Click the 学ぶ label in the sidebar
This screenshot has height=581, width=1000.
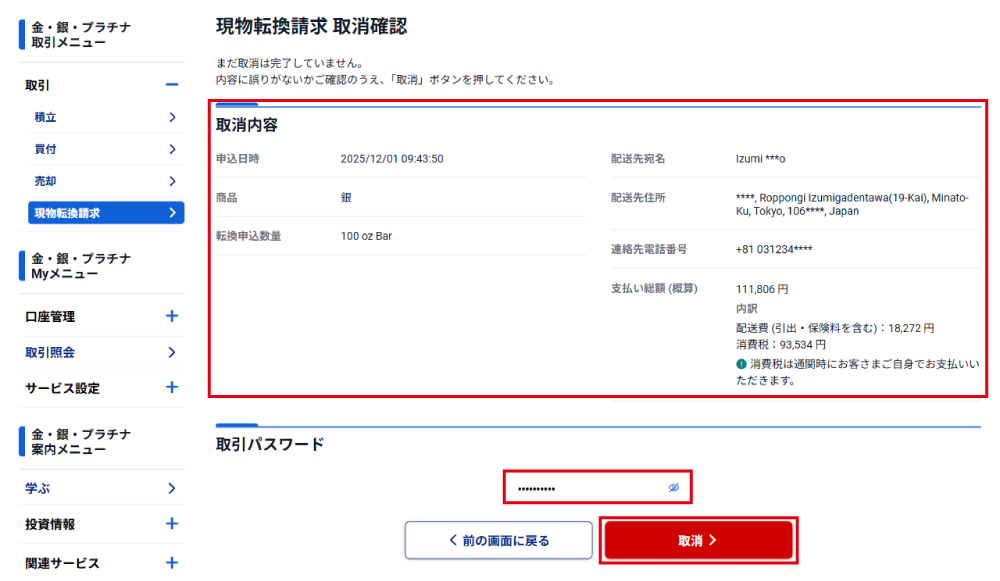click(x=38, y=488)
